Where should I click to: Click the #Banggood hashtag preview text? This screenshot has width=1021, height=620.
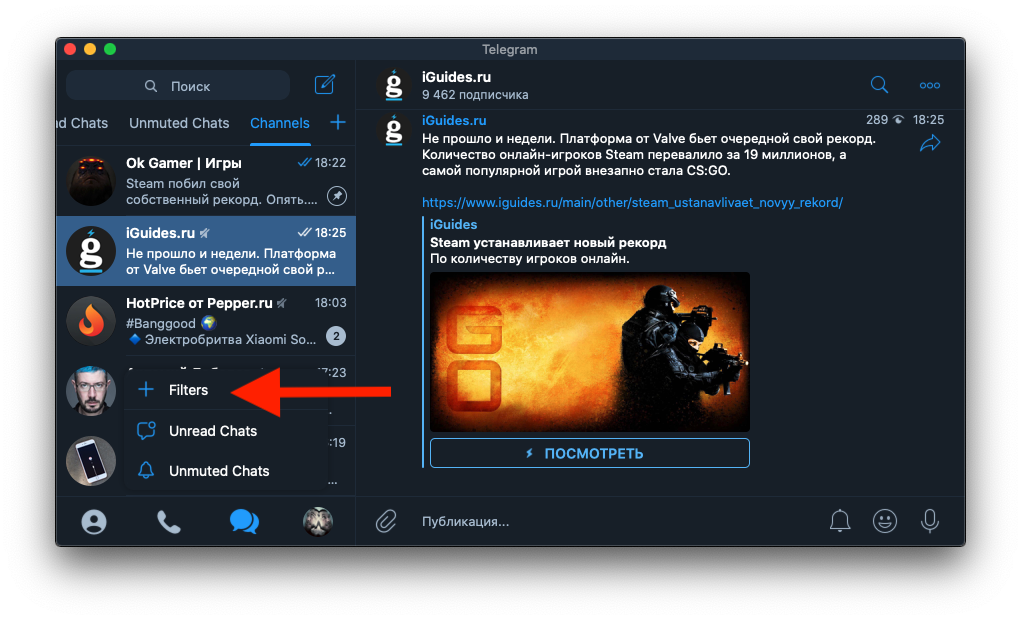161,324
